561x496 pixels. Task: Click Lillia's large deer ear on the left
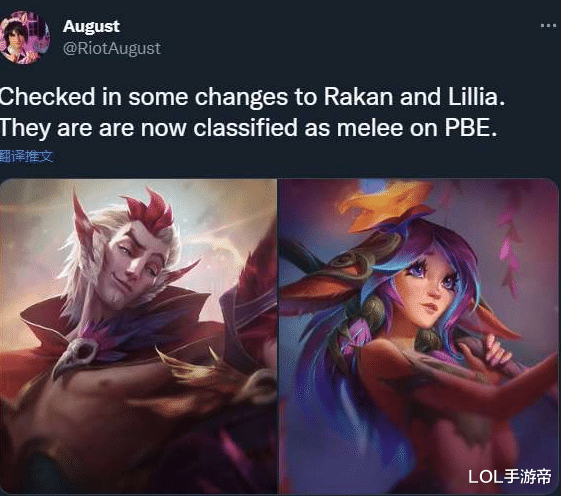tap(317, 286)
